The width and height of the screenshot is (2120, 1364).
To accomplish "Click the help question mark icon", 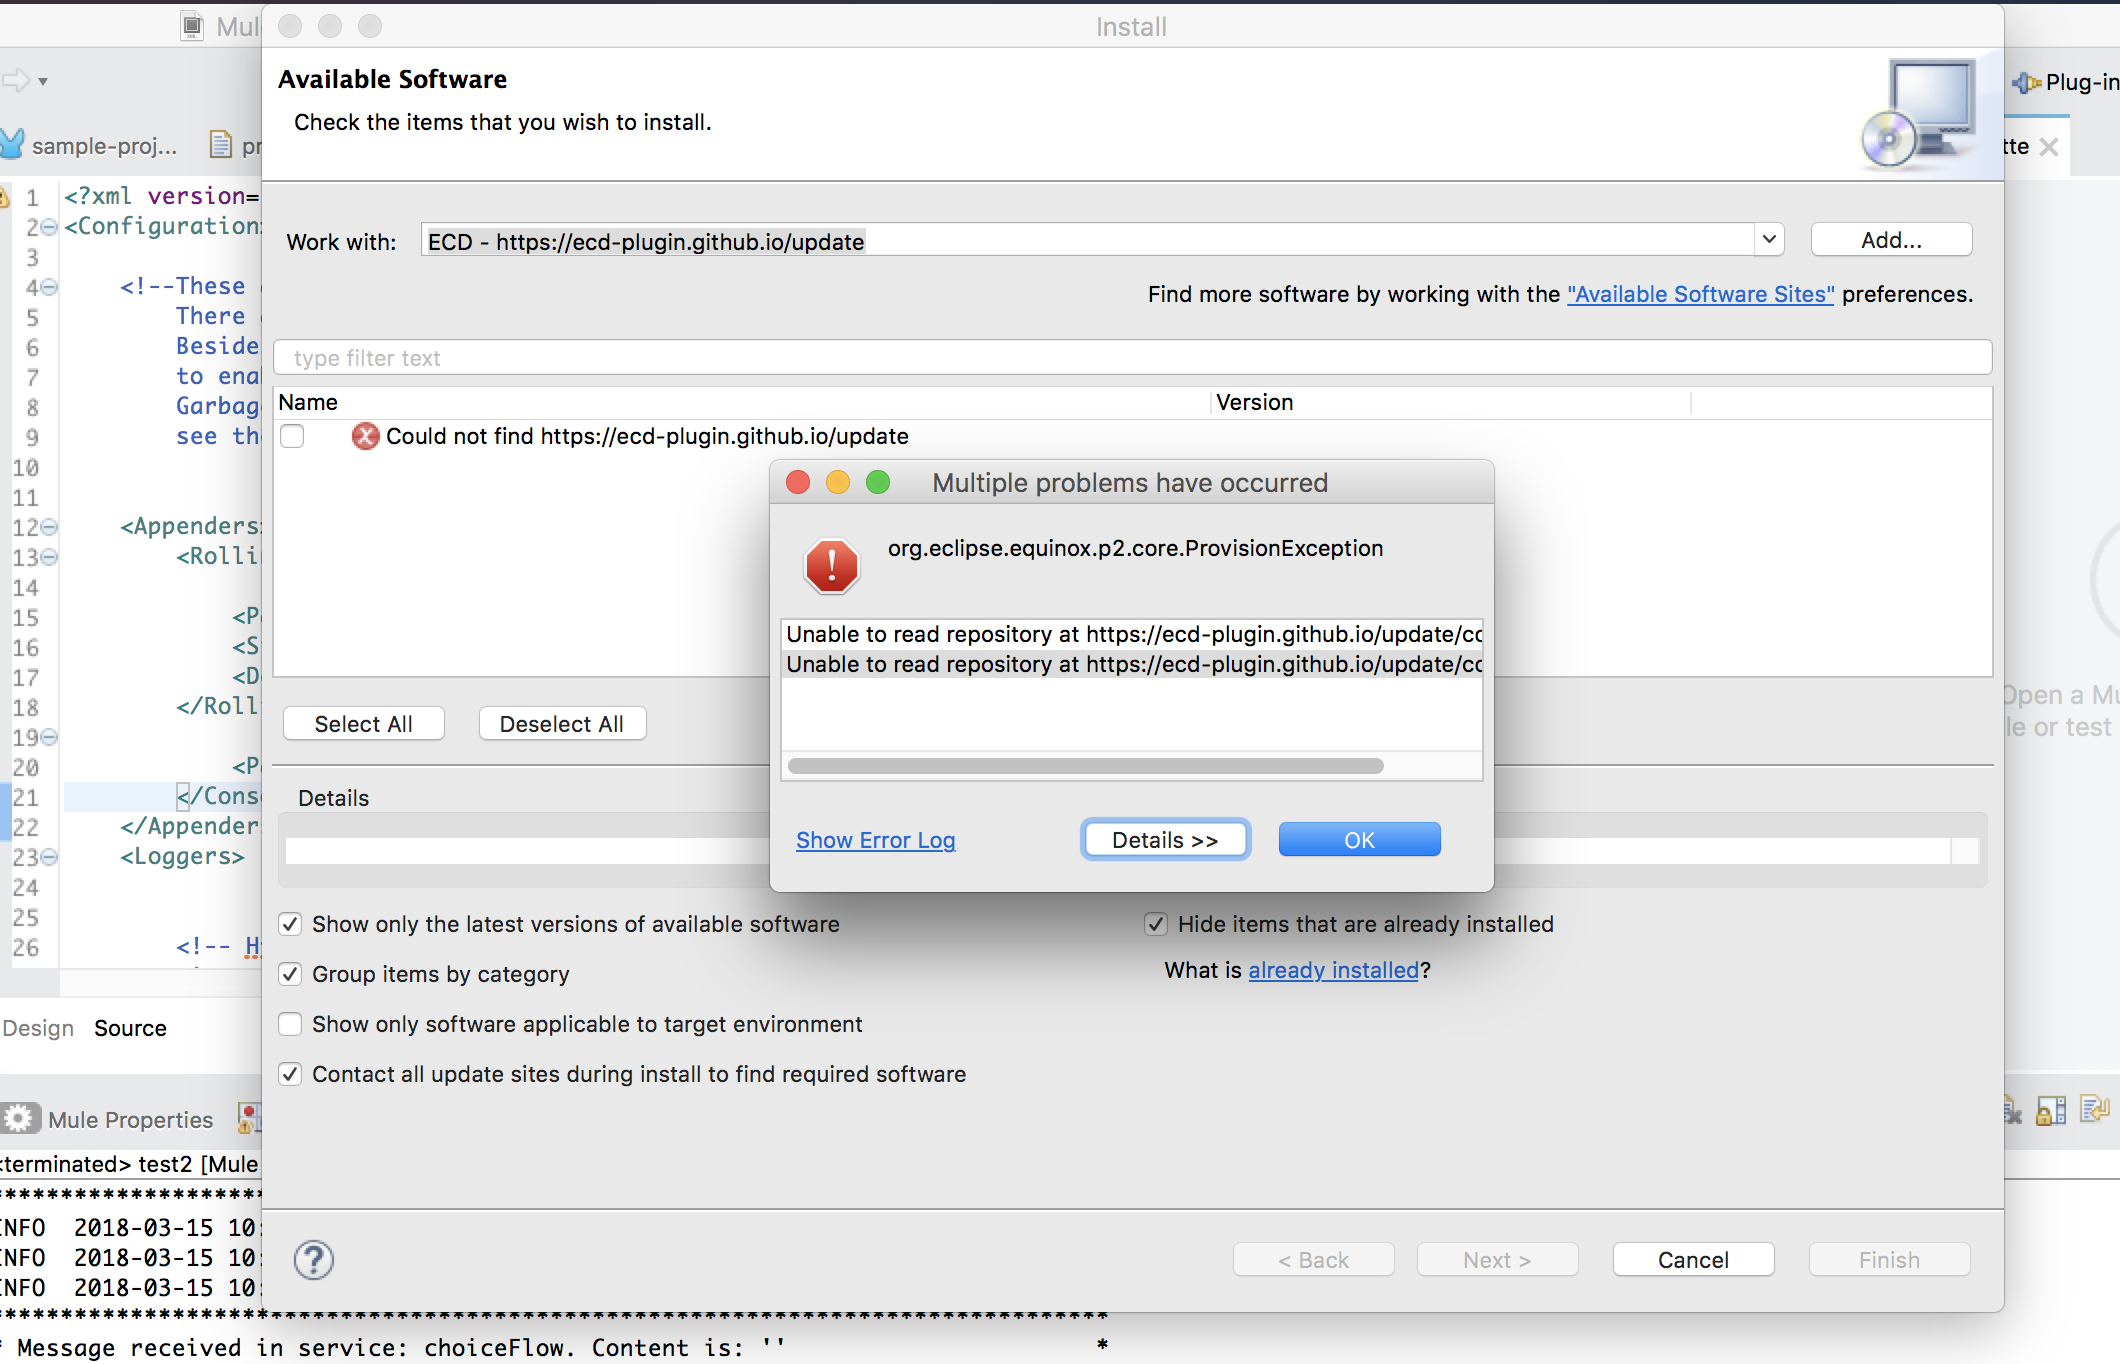I will 313,1260.
